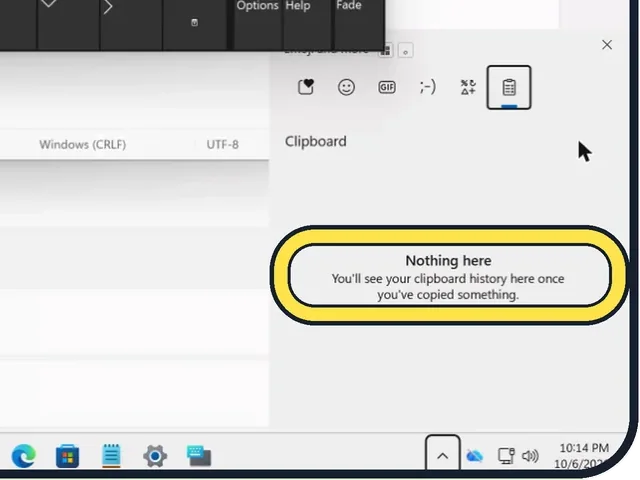
Task: Open the Symbols tab in emoji panel
Action: pos(468,87)
